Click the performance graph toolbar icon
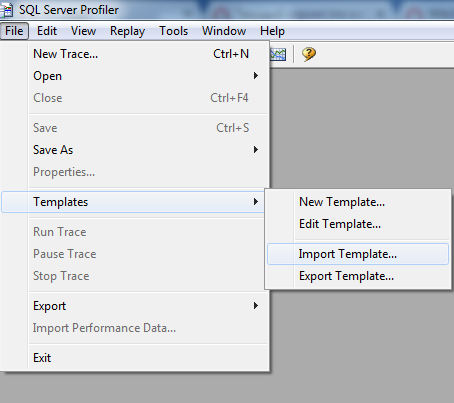 pos(278,54)
